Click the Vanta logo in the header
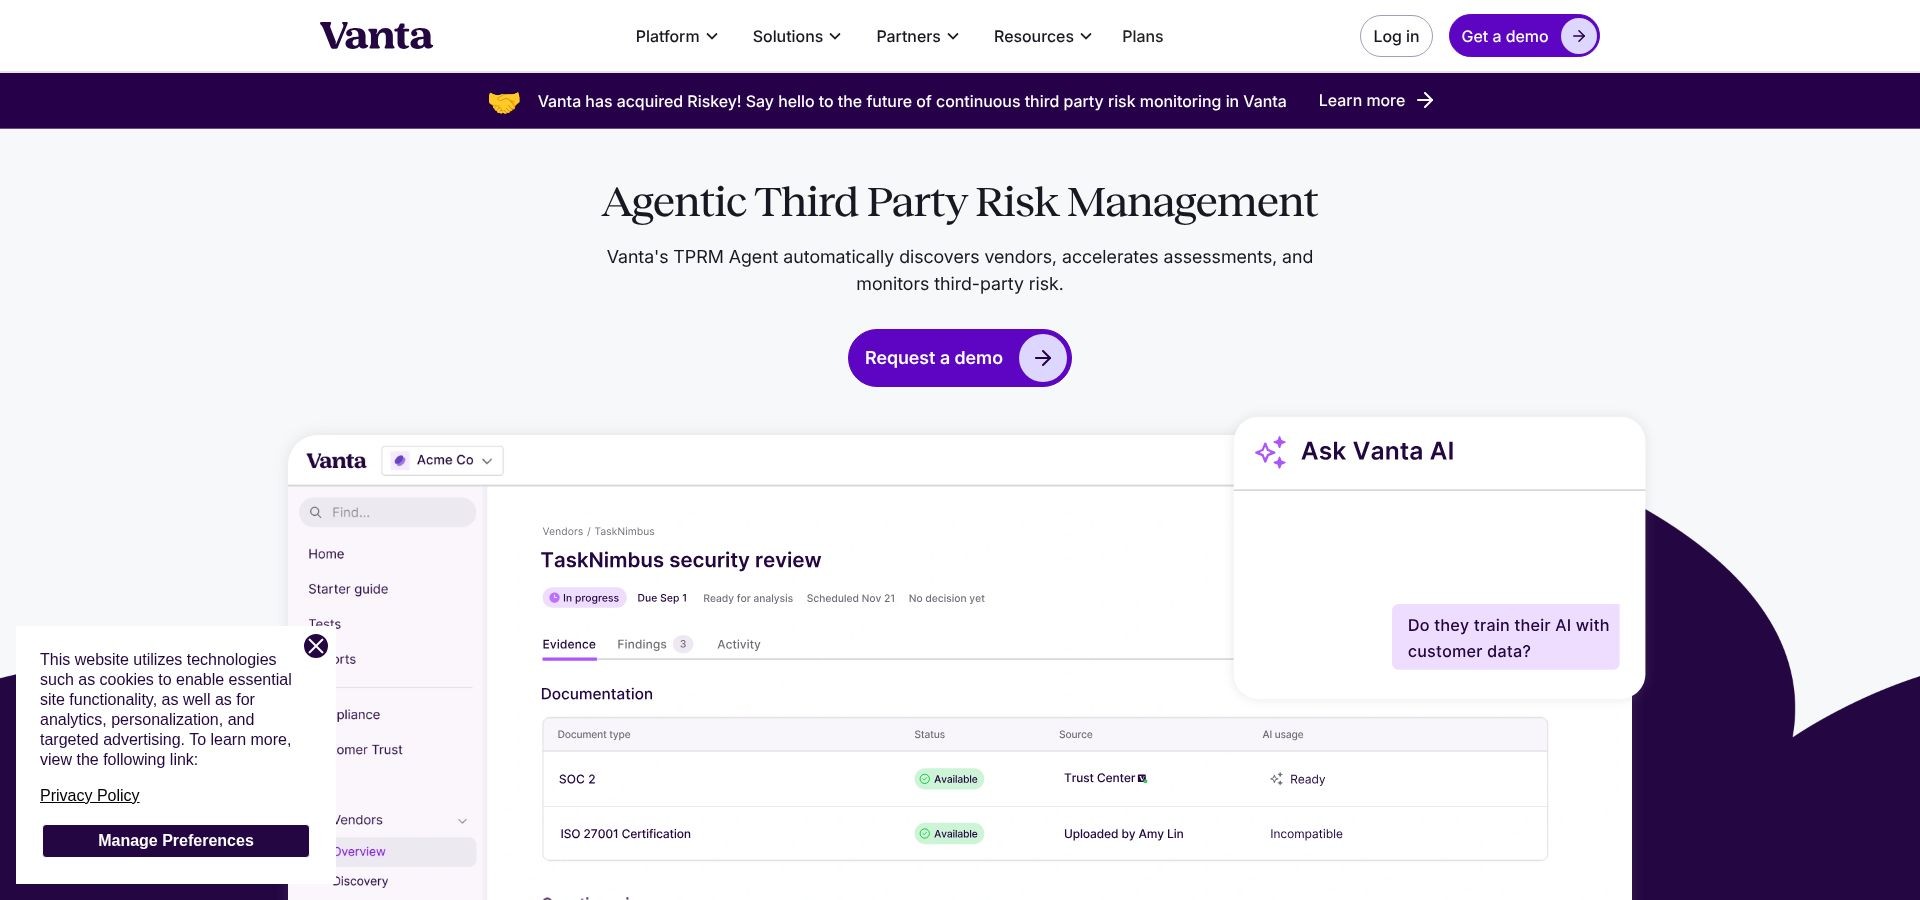Image resolution: width=1920 pixels, height=900 pixels. 376,36
